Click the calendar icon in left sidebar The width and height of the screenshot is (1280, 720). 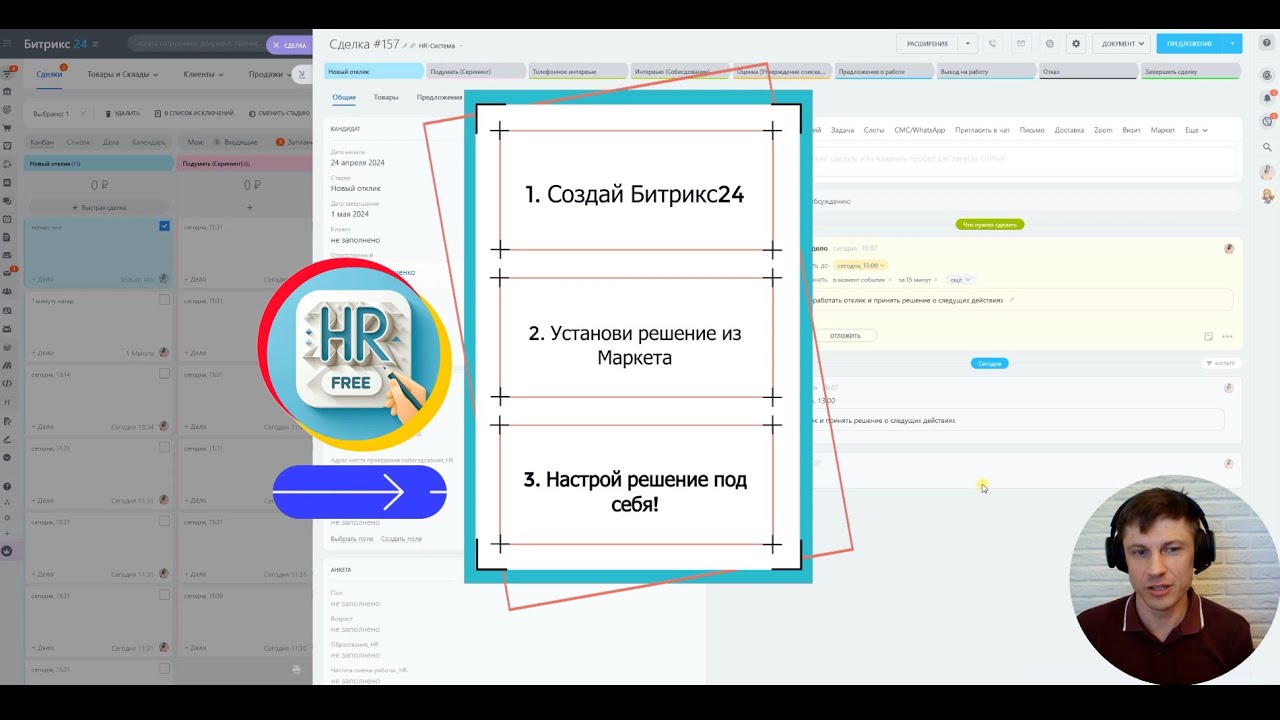(7, 219)
